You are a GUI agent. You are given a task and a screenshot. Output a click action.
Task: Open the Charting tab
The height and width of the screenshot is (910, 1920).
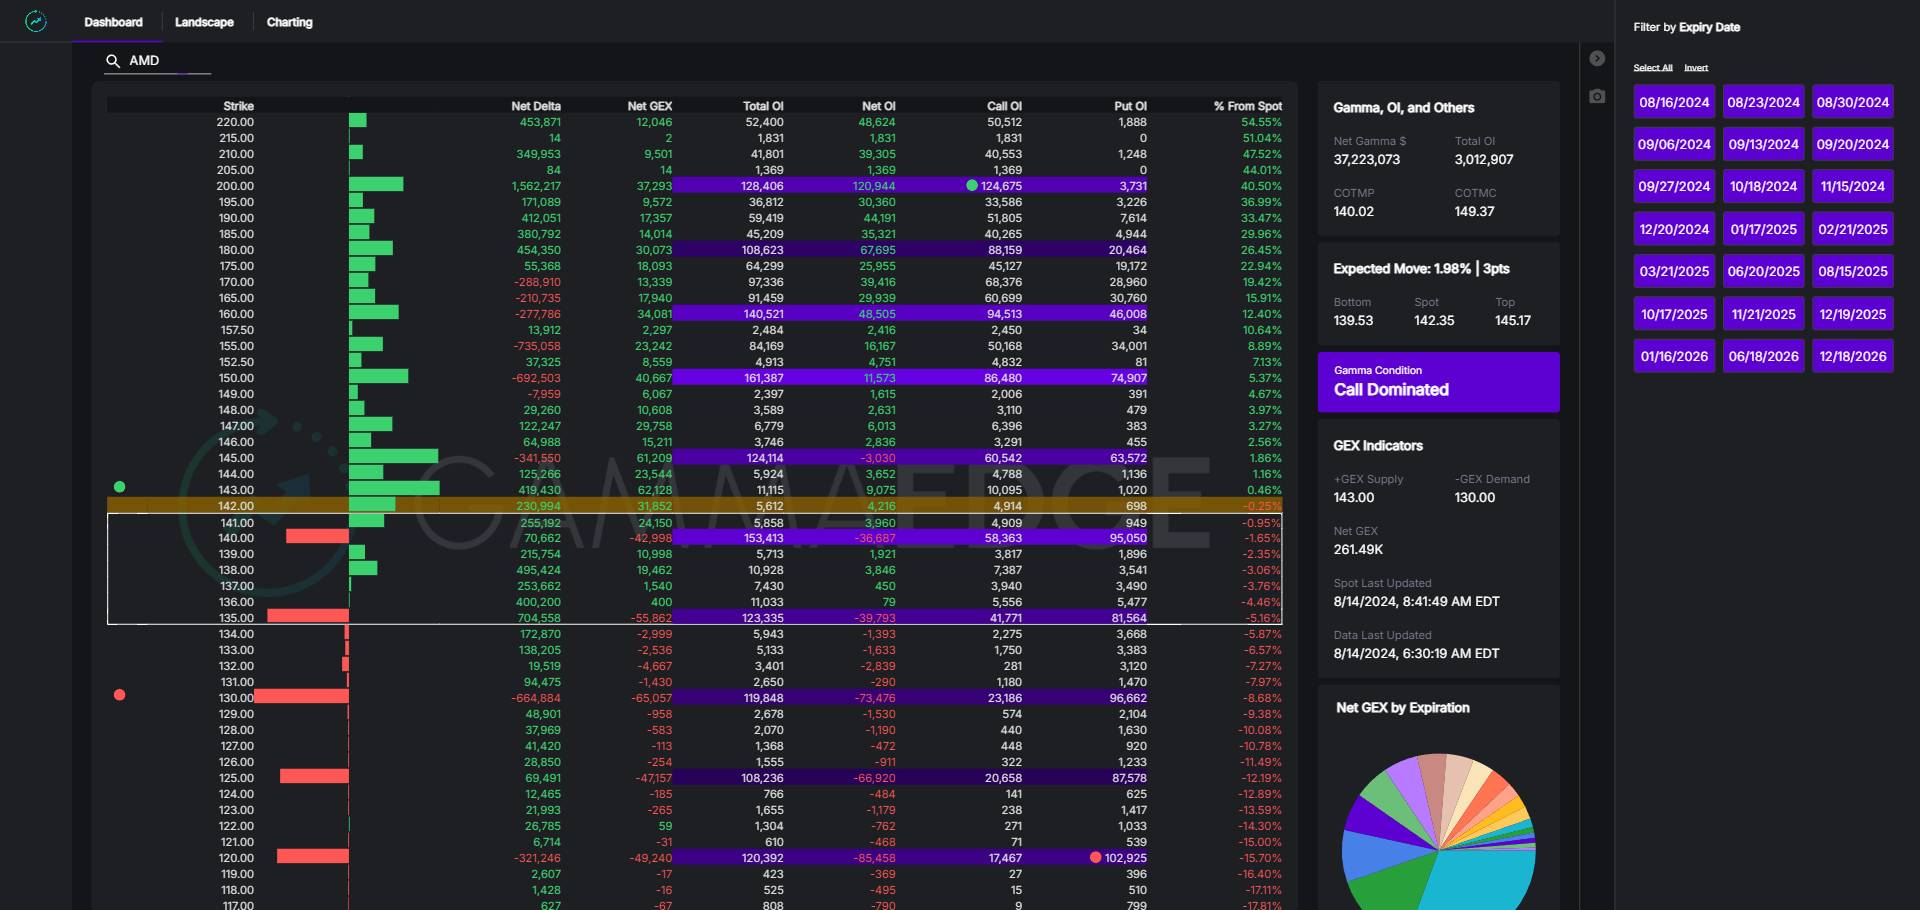(x=289, y=22)
